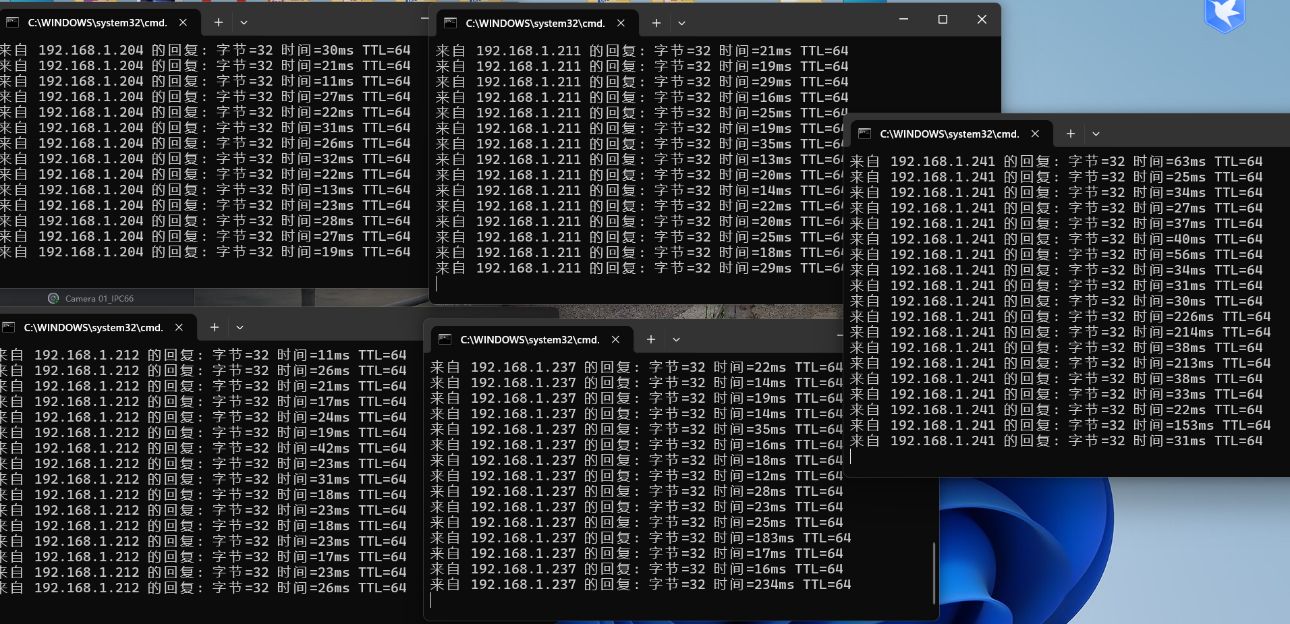Click the 时间=18ms reply line from 192.168.1.211
The height and width of the screenshot is (624, 1290).
(642, 253)
